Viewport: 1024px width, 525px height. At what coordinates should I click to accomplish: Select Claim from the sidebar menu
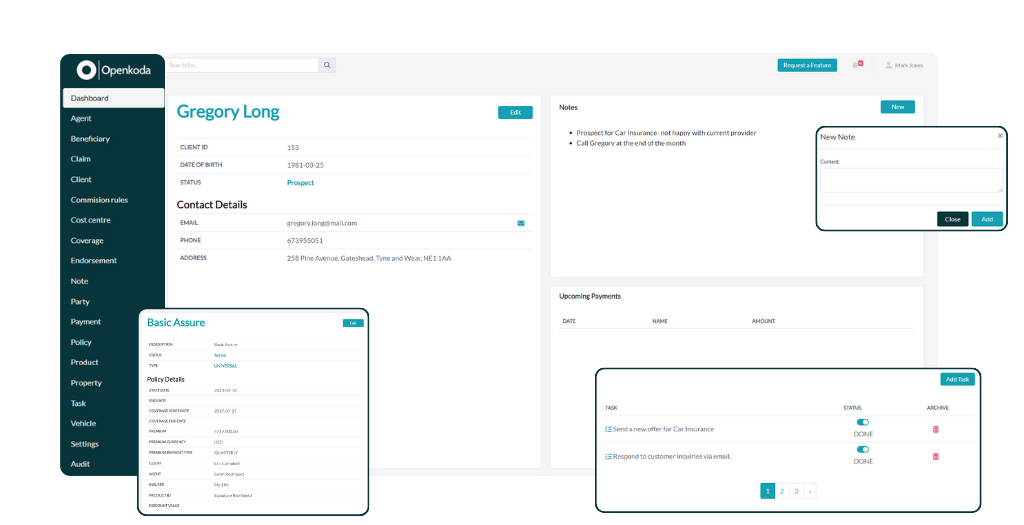click(x=81, y=159)
